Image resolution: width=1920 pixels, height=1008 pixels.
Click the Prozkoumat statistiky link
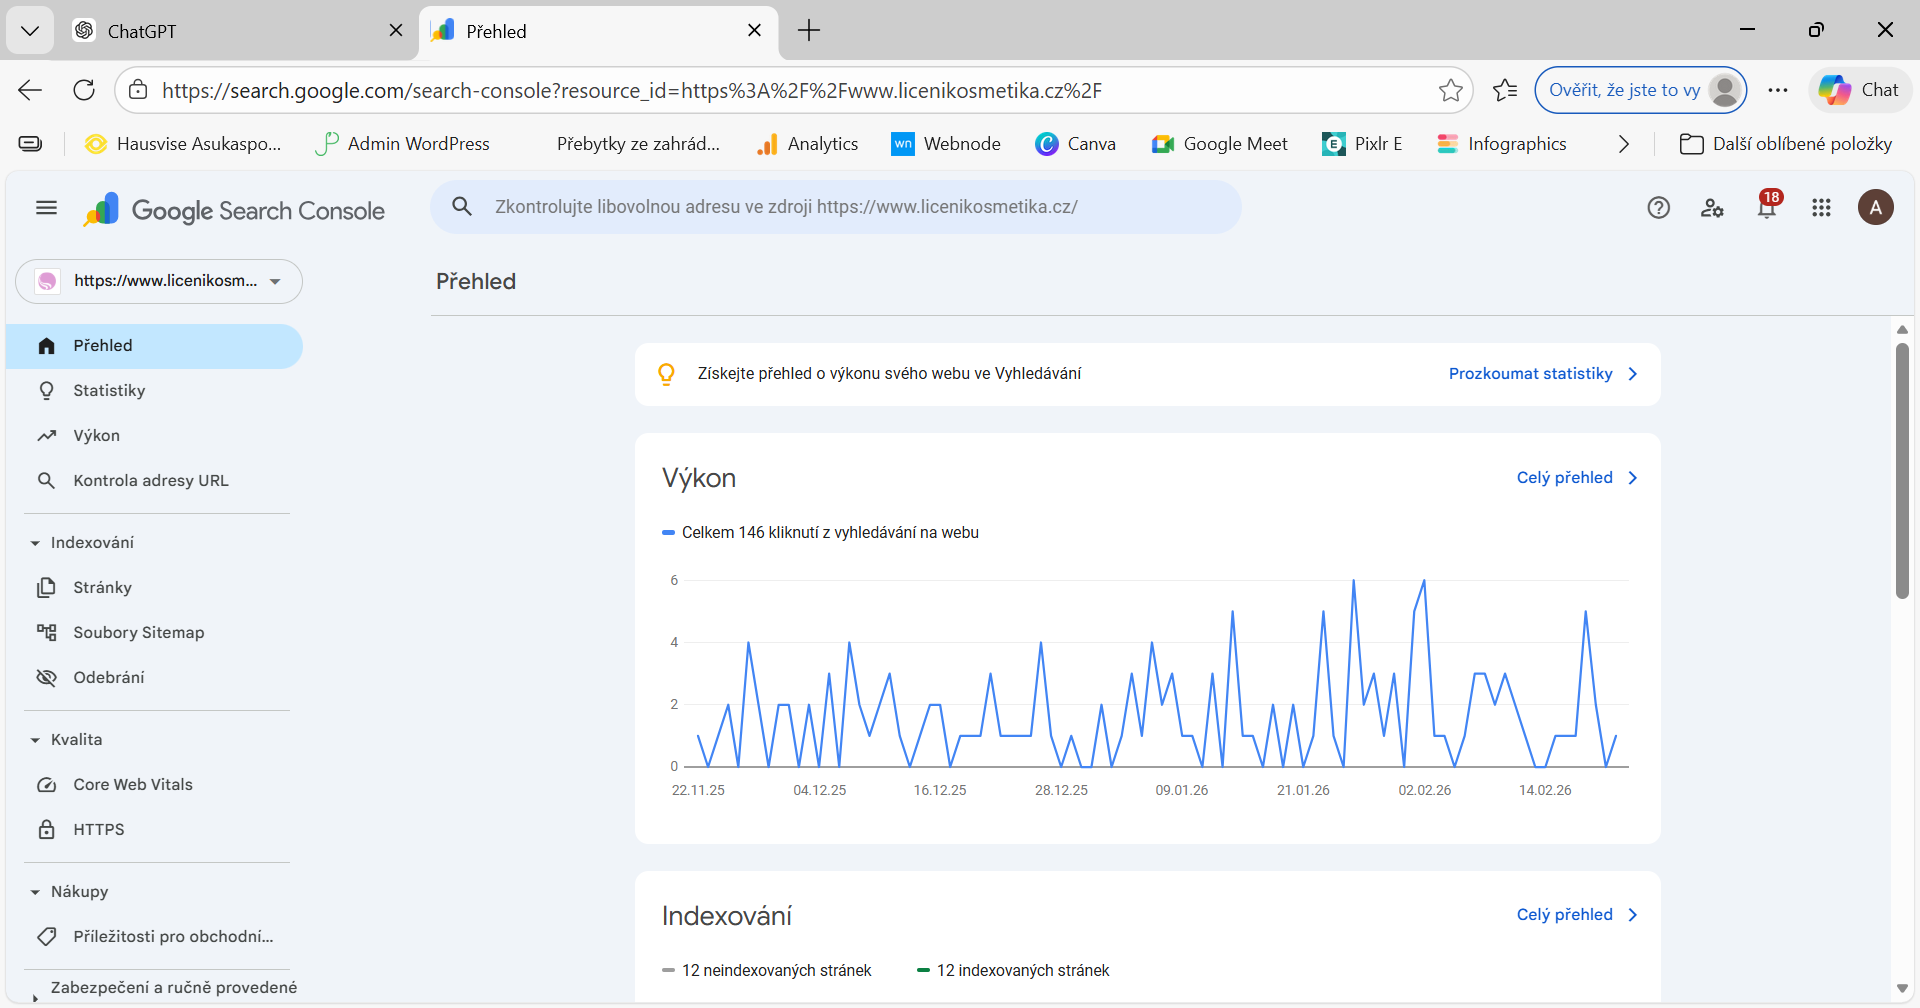coord(1530,373)
